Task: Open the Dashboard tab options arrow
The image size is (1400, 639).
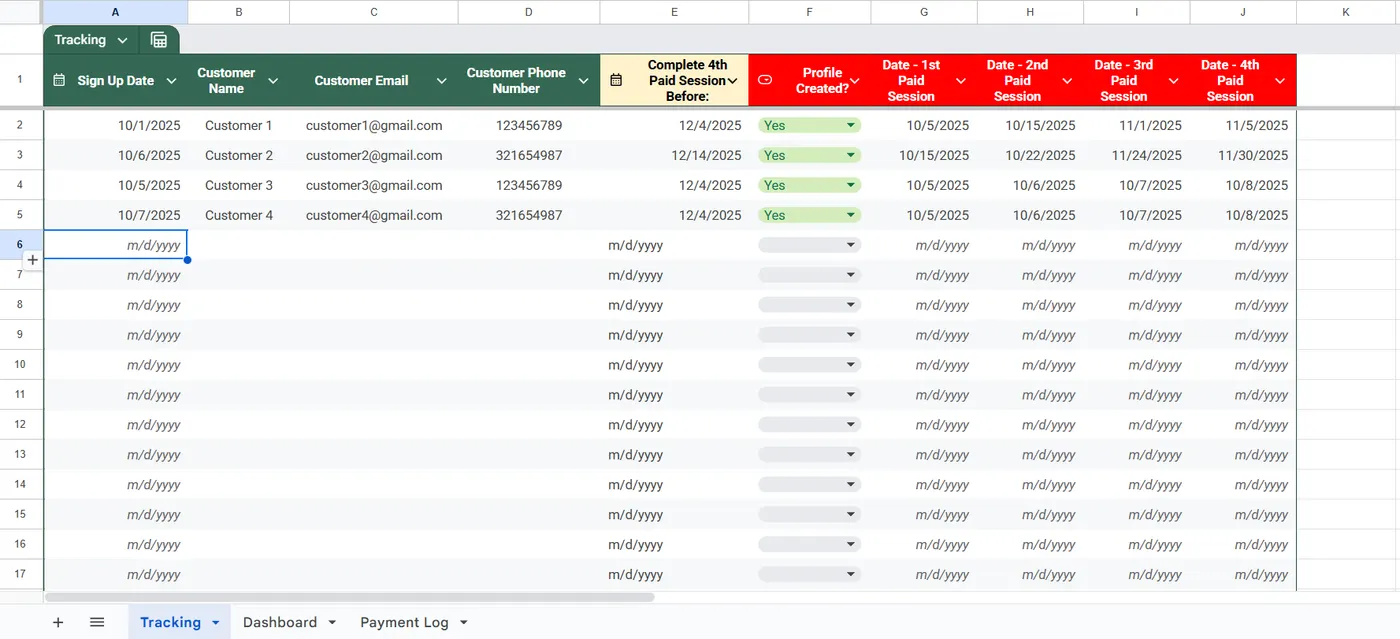Action: point(332,623)
